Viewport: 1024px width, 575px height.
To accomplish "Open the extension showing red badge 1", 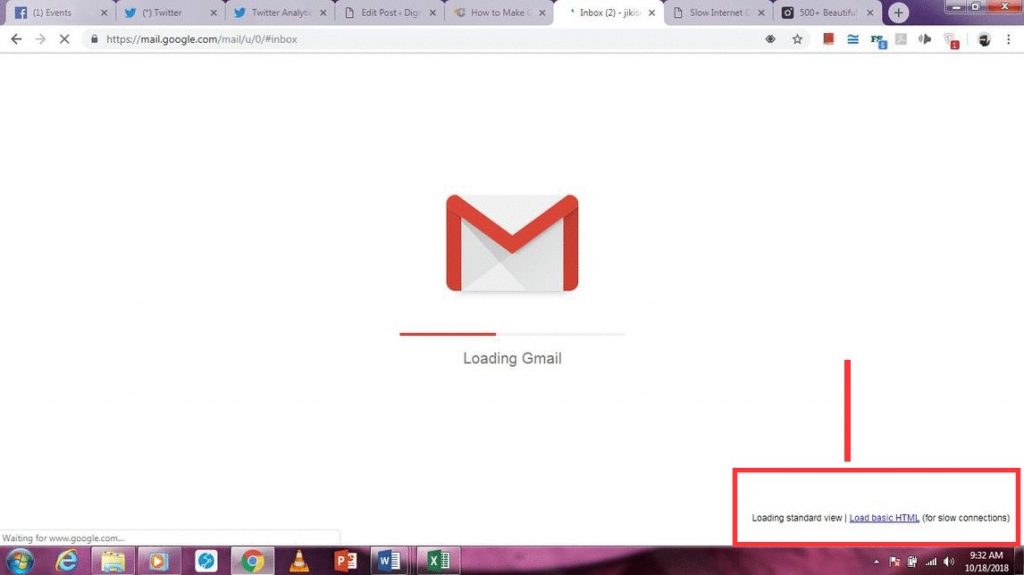I will coord(952,41).
